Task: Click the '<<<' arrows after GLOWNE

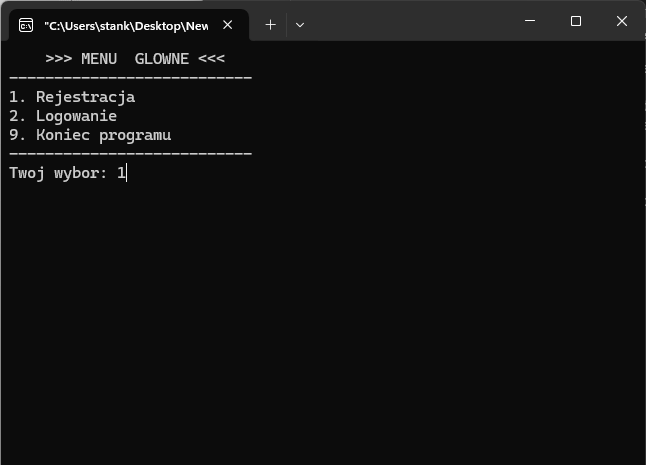Action: [x=211, y=59]
